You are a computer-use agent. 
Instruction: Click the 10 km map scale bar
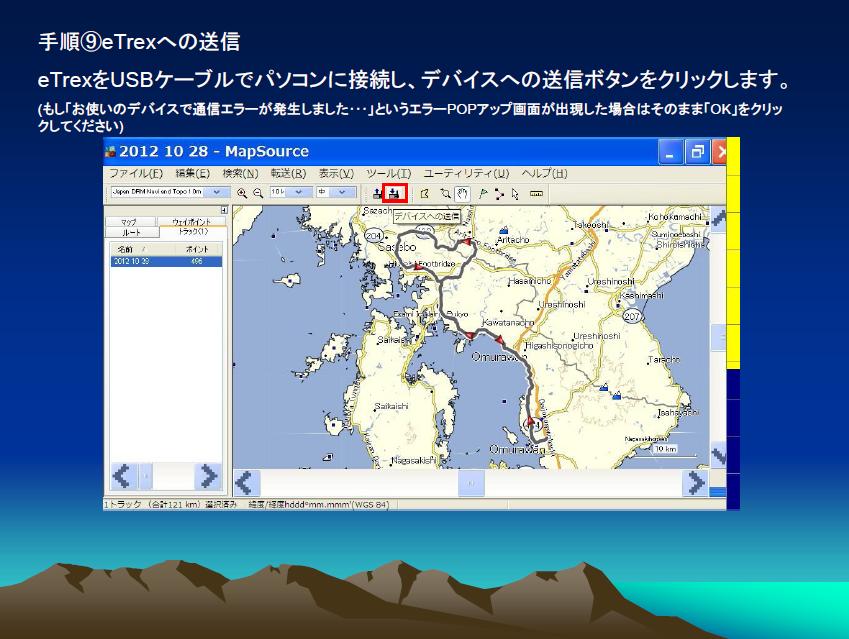point(666,451)
